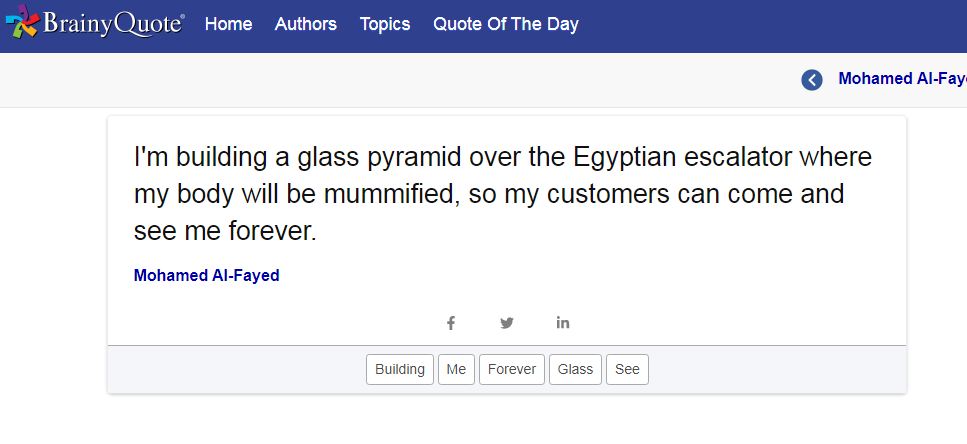
Task: Share the quote on LinkedIn
Action: tap(563, 323)
